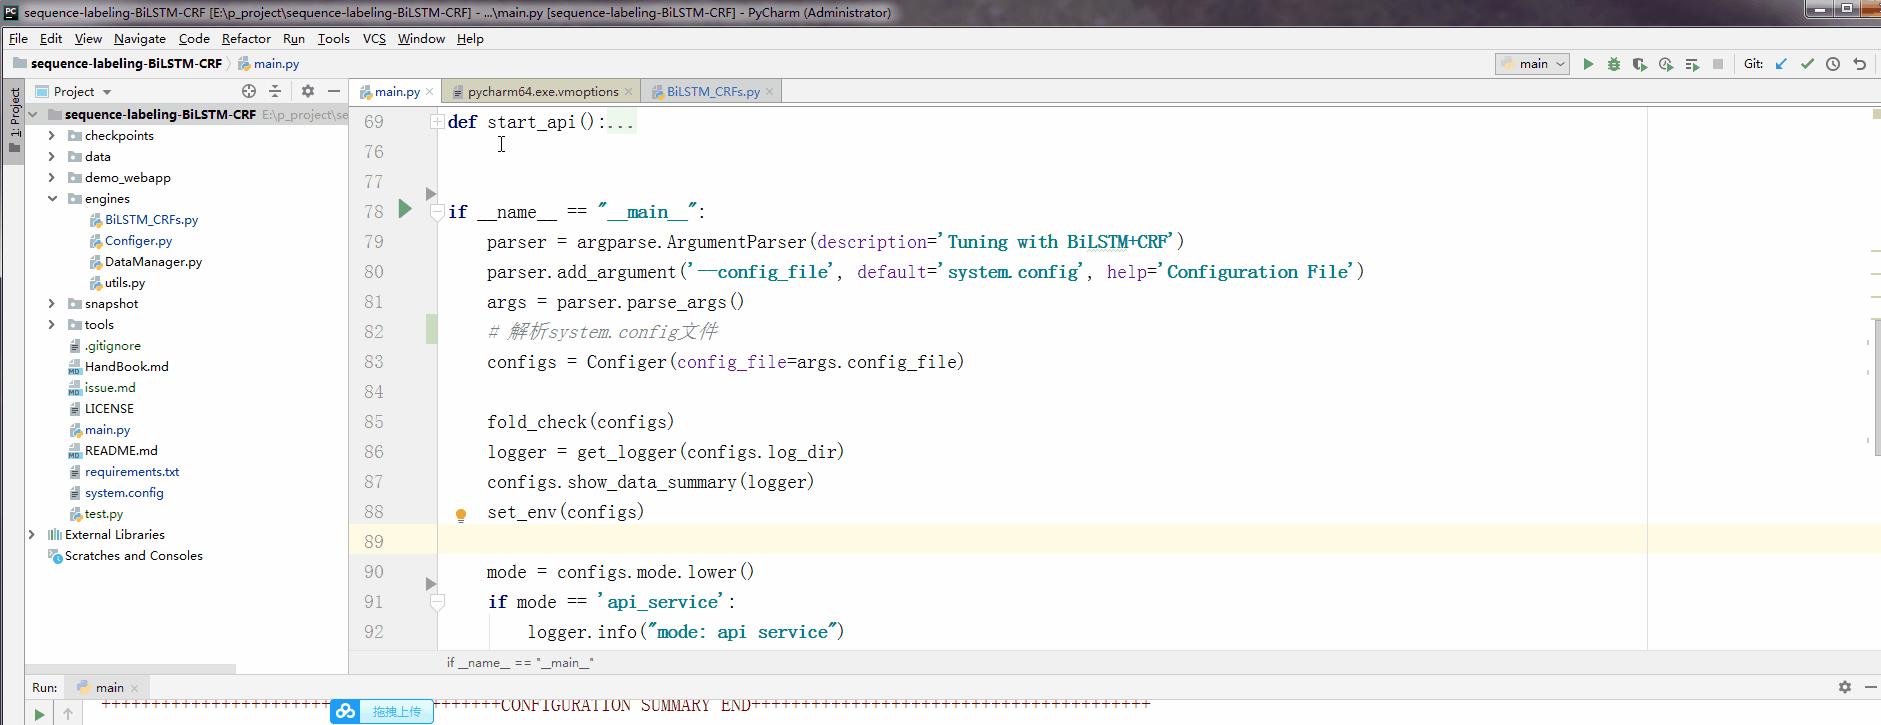Click the collapsed ellipsis on start_api line
The image size is (1881, 725).
tap(620, 122)
